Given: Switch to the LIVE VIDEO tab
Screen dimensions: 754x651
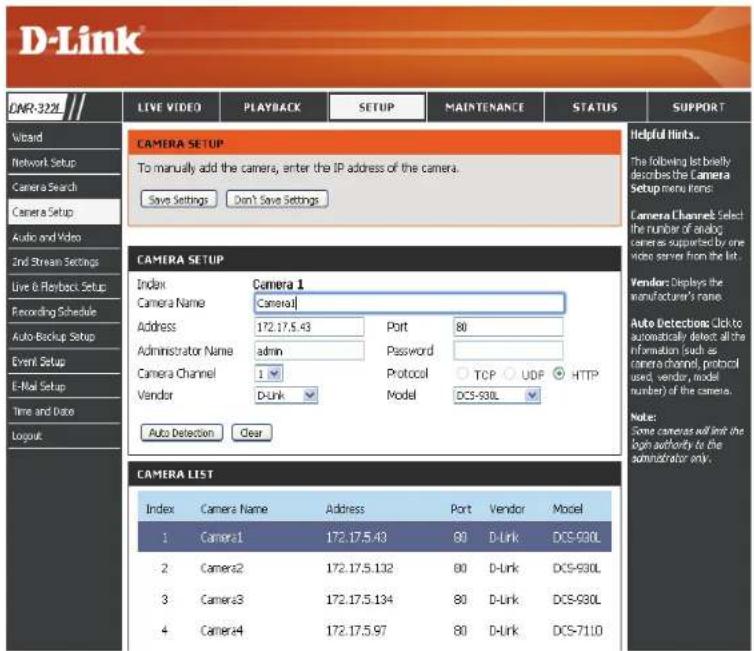Looking at the screenshot, I should 170,107.
